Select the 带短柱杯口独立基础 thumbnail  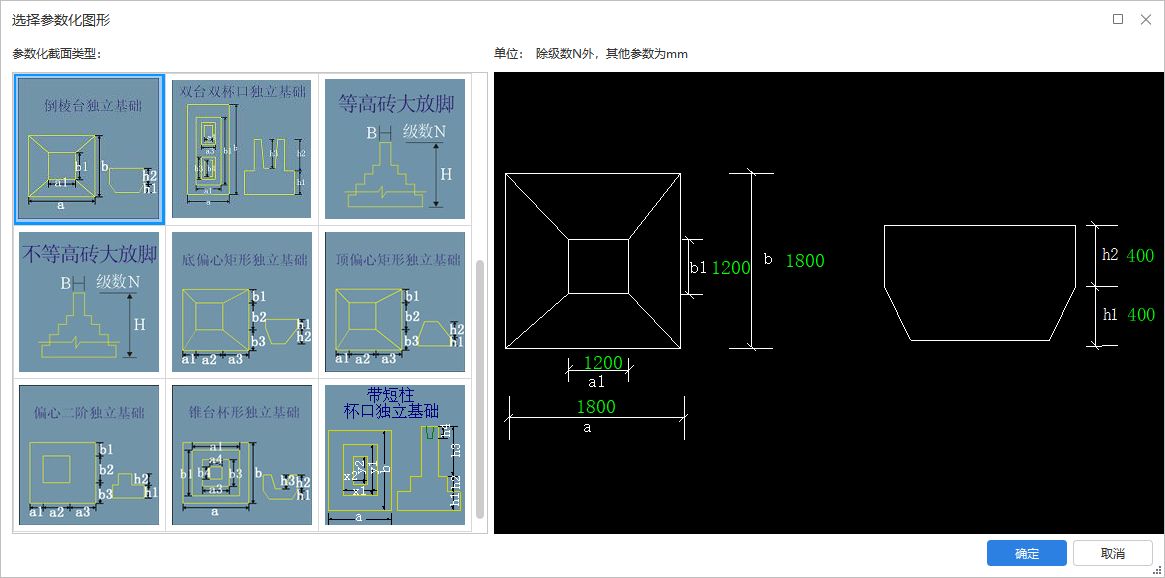[395, 455]
